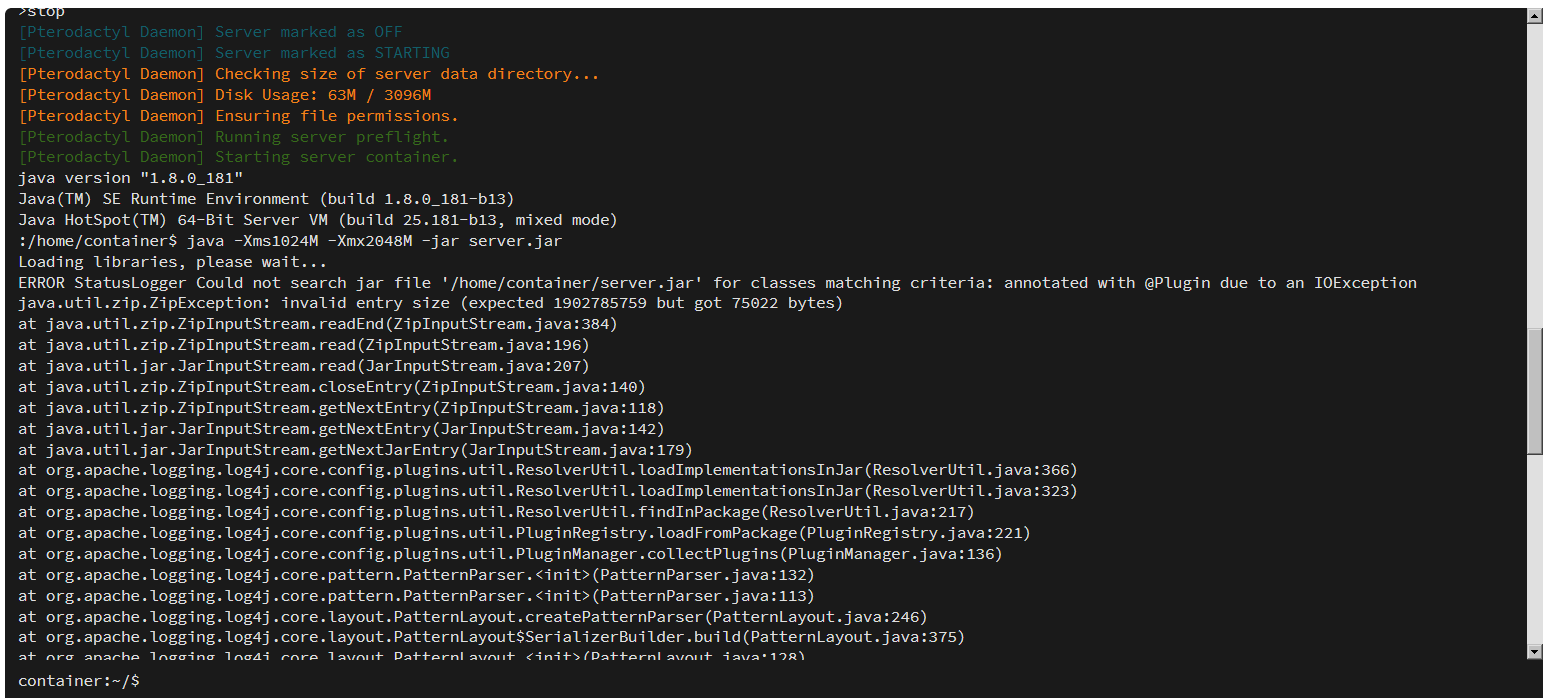This screenshot has height=698, width=1552.
Task: Click the scrollbar up arrow
Action: (x=1535, y=16)
